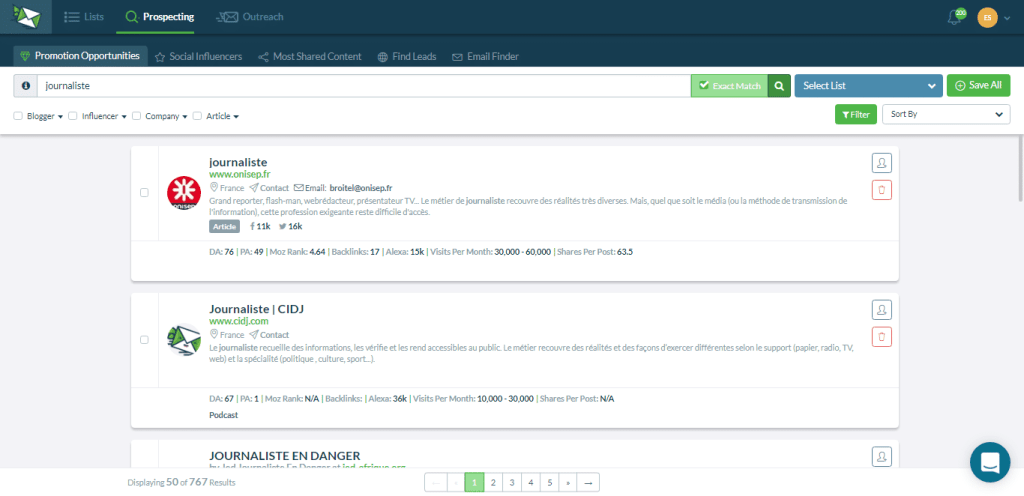Check the Blogger filter checkbox
This screenshot has width=1024, height=496.
point(18,116)
